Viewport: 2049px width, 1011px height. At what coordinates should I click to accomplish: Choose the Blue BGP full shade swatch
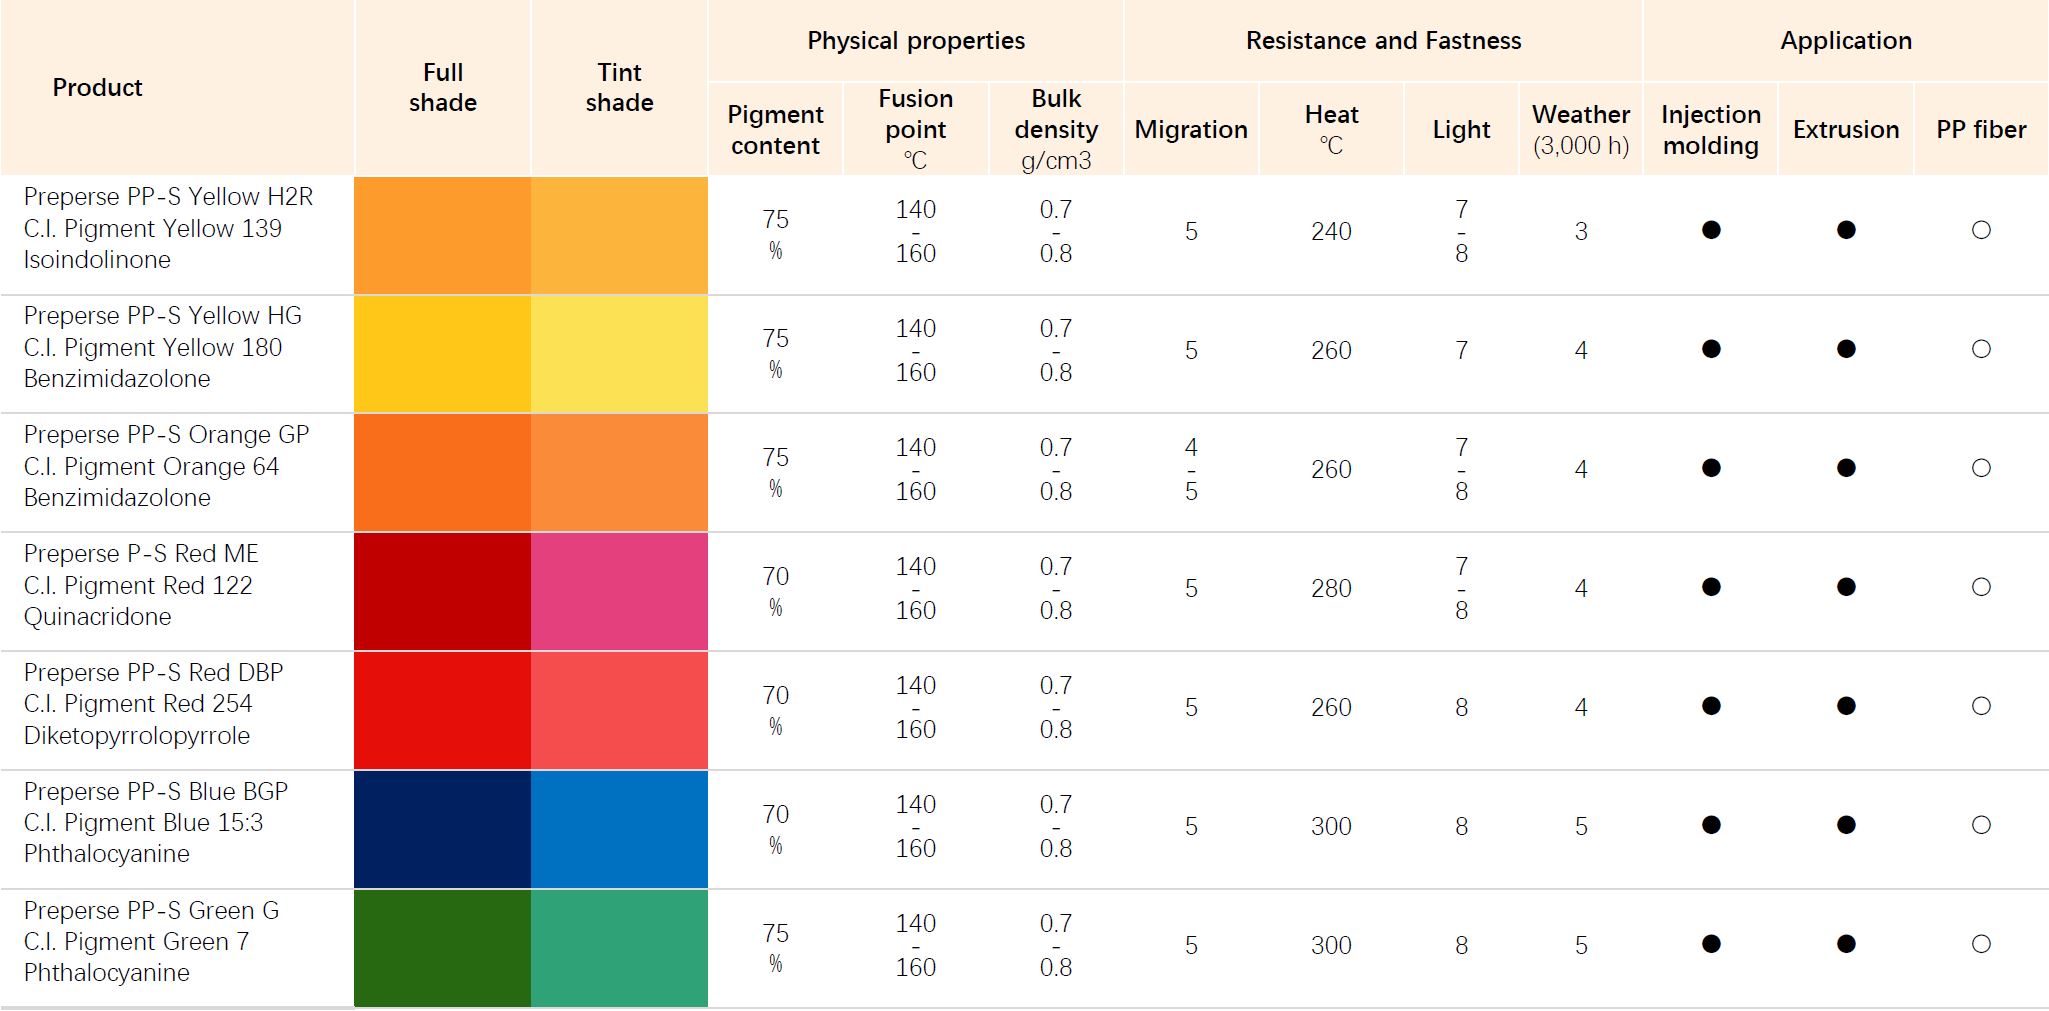442,830
